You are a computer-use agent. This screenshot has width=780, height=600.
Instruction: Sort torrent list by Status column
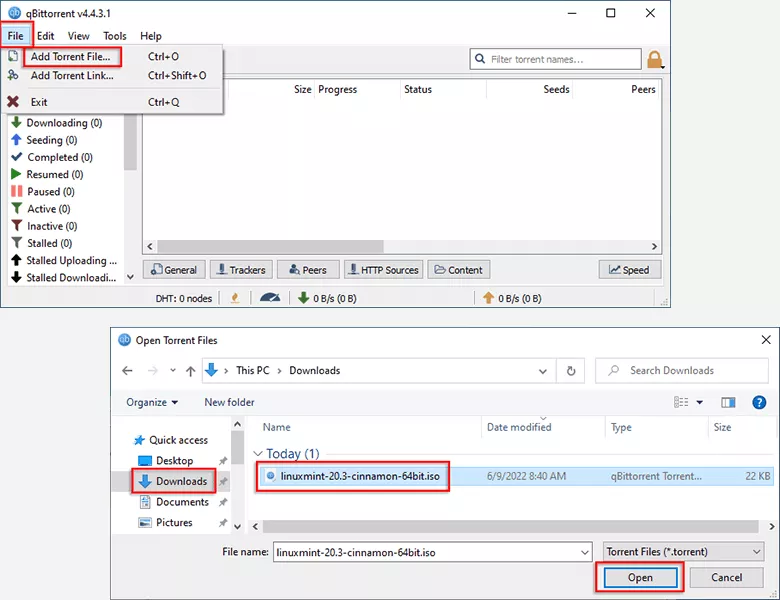tap(418, 90)
